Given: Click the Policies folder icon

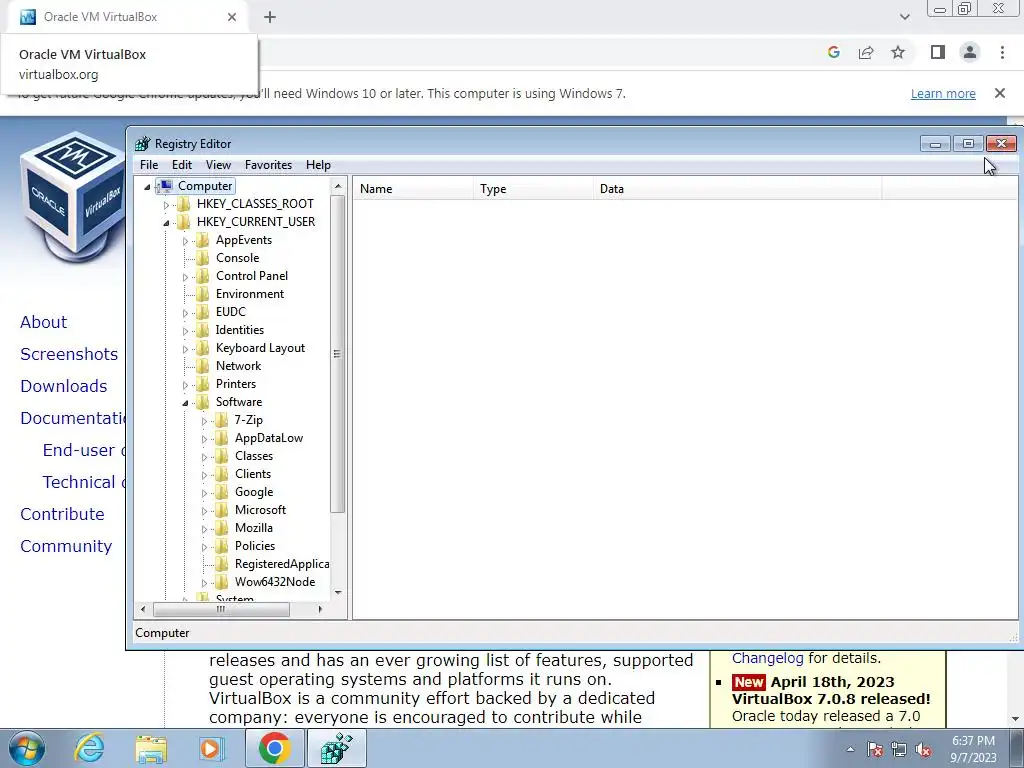Looking at the screenshot, I should [x=222, y=545].
